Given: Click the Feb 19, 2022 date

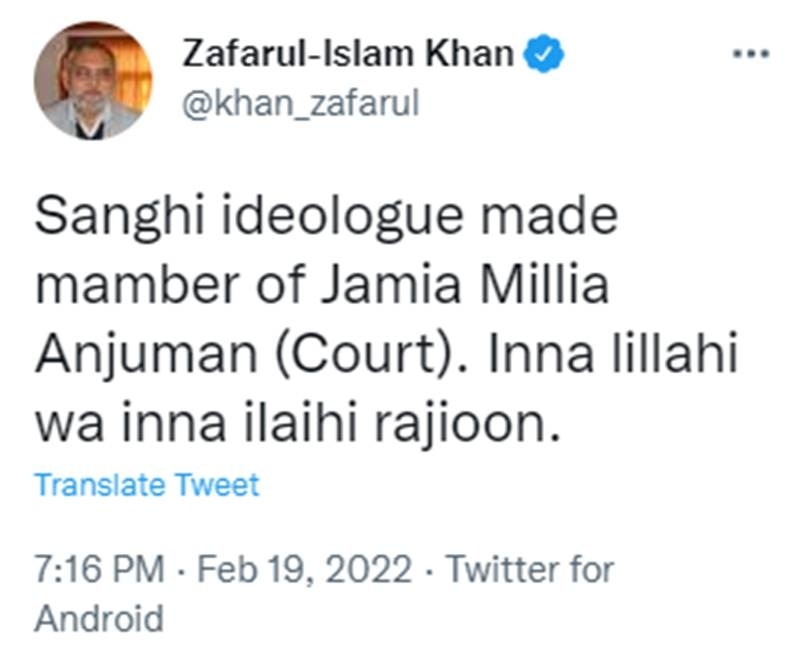Looking at the screenshot, I should pyautogui.click(x=303, y=571).
